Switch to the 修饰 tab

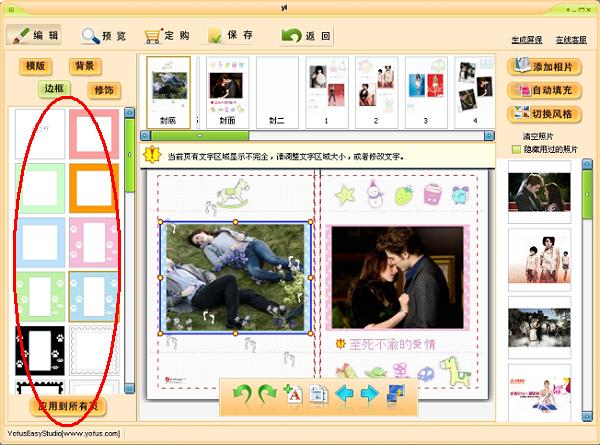pos(104,90)
